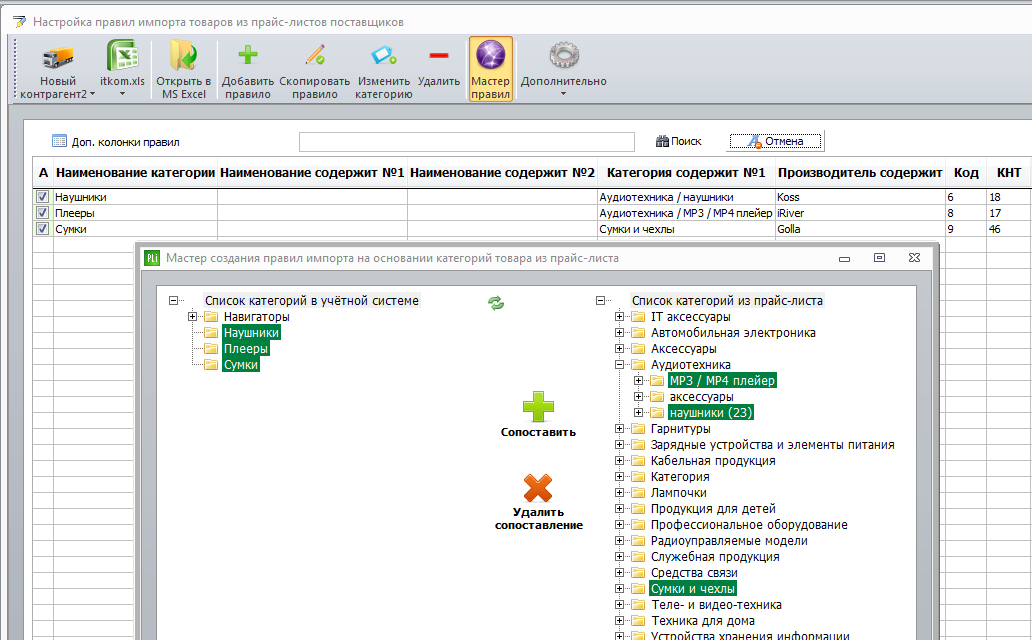Collapse Список категорий в учётной системе root
Viewport: 1032px width, 640px height.
coord(173,300)
